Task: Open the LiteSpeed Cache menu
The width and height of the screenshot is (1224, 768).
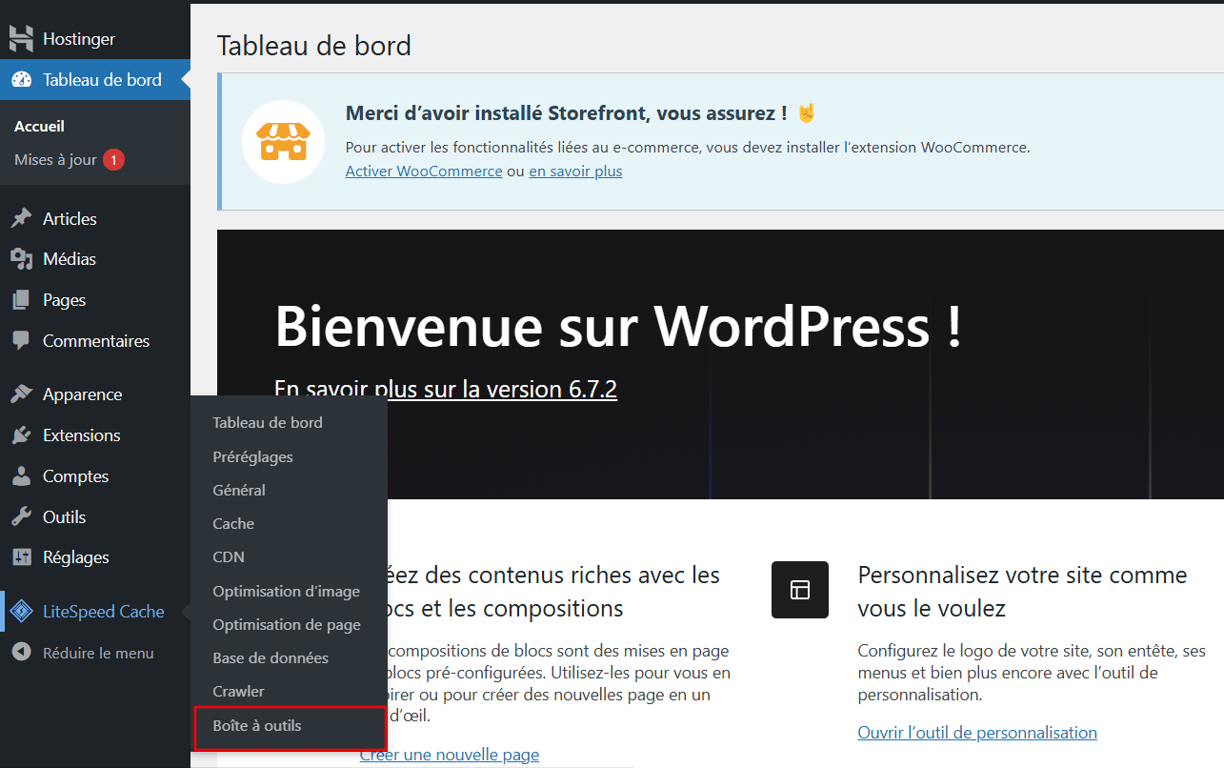Action: [x=95, y=611]
